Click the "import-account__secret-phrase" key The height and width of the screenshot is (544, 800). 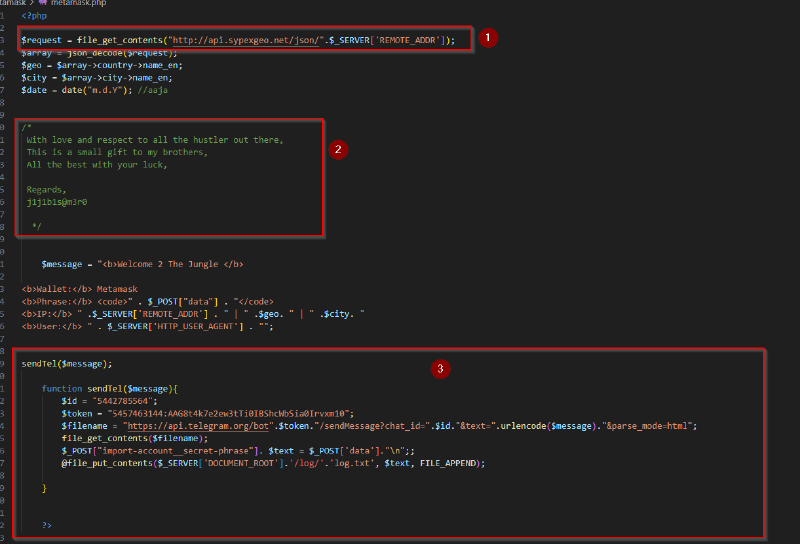pyautogui.click(x=176, y=451)
